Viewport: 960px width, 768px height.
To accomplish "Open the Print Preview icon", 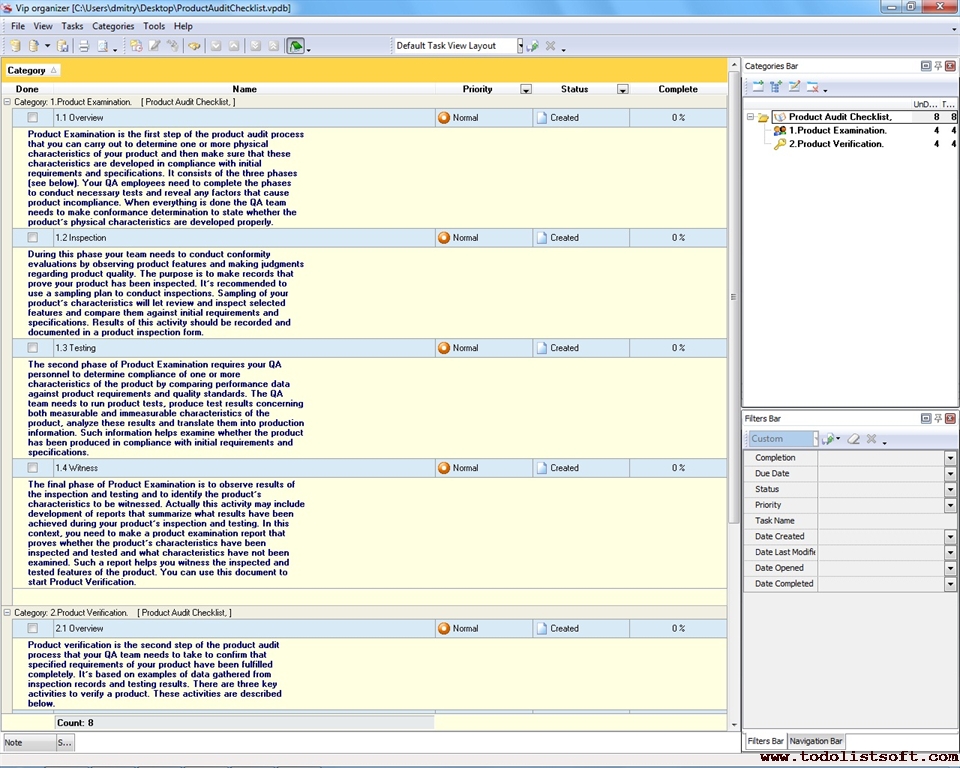I will [x=102, y=45].
